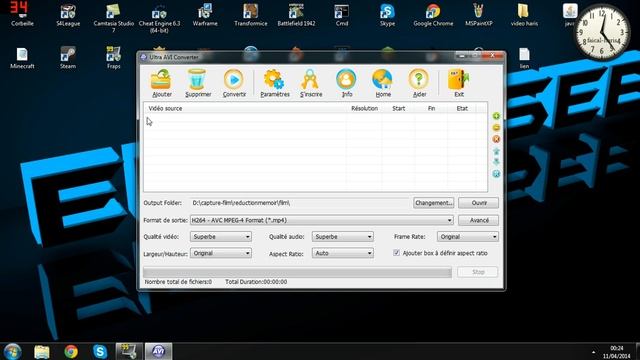The width and height of the screenshot is (640, 360).
Task: Click the move-down arrow side icon
Action: [496, 162]
